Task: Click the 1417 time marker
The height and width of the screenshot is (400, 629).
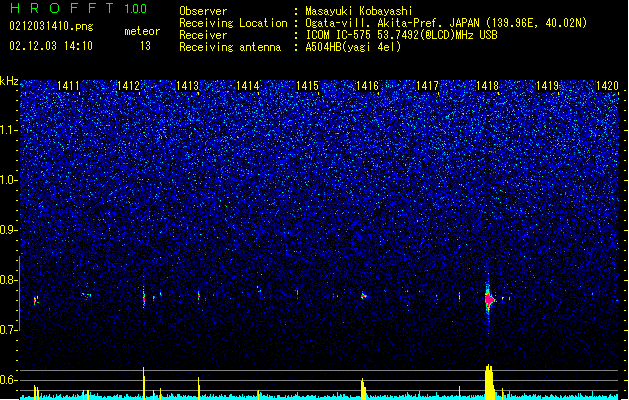Action: point(428,86)
